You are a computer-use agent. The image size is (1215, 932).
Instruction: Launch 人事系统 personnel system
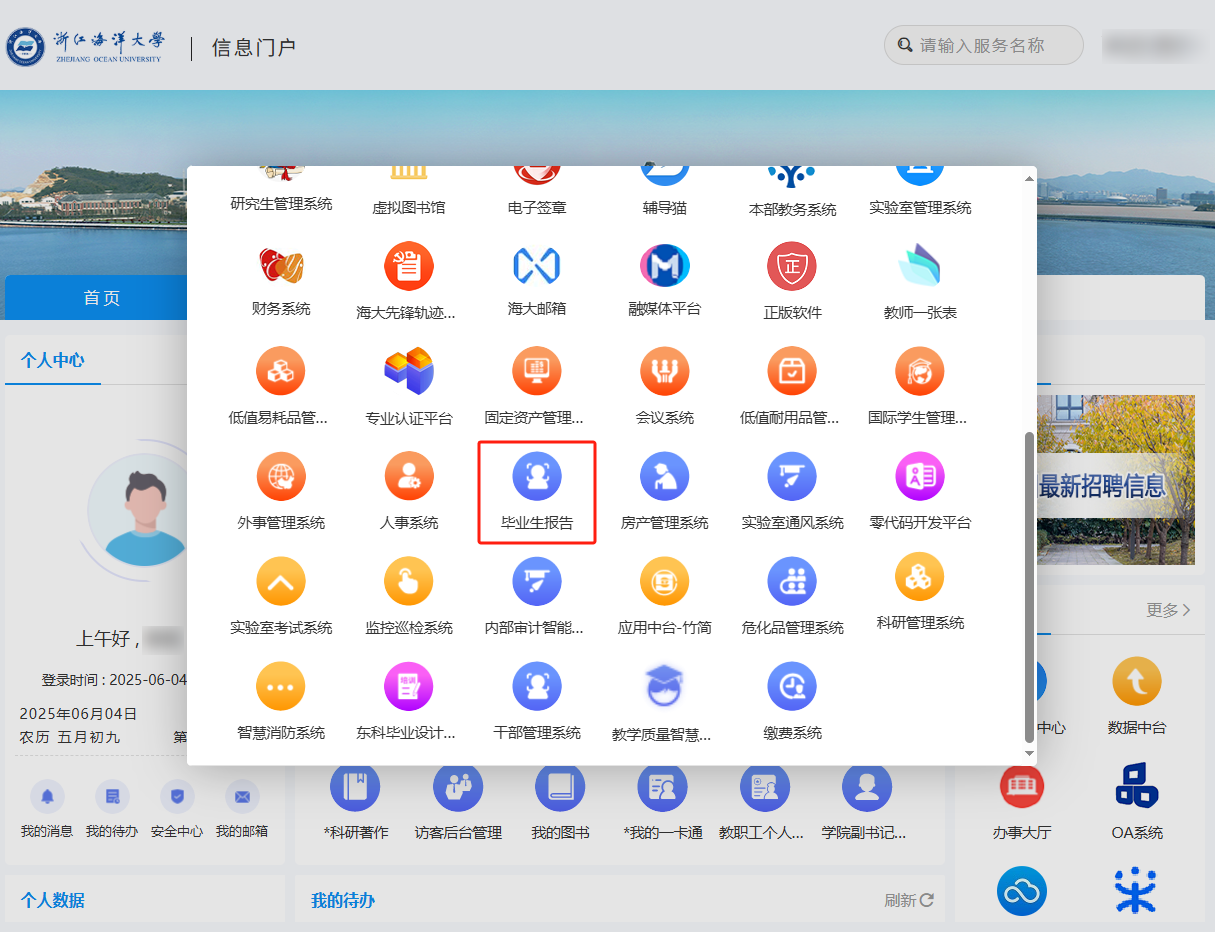409,477
